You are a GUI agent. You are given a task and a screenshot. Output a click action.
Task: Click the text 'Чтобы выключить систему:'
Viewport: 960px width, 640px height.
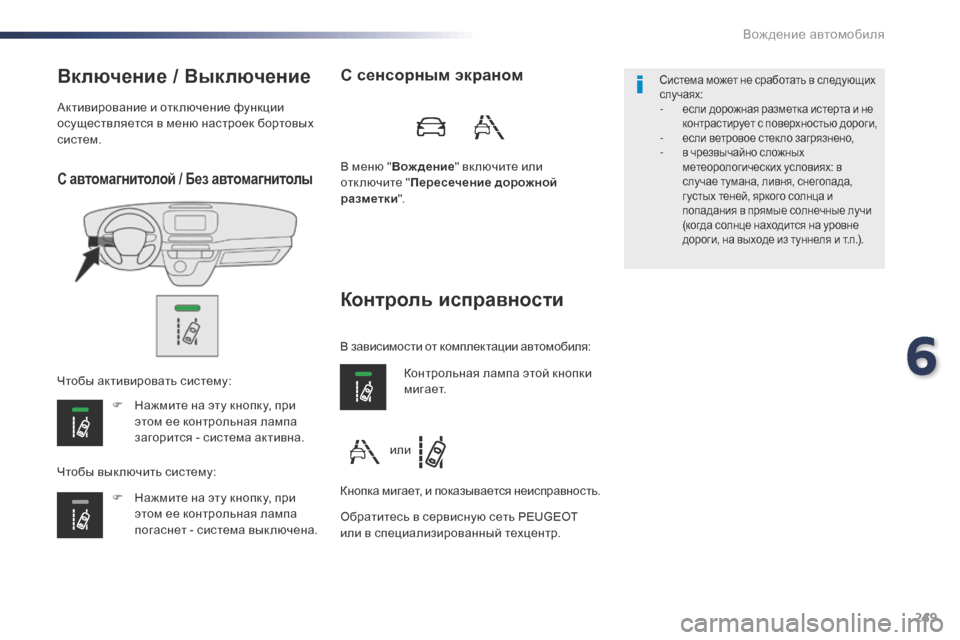pos(137,472)
